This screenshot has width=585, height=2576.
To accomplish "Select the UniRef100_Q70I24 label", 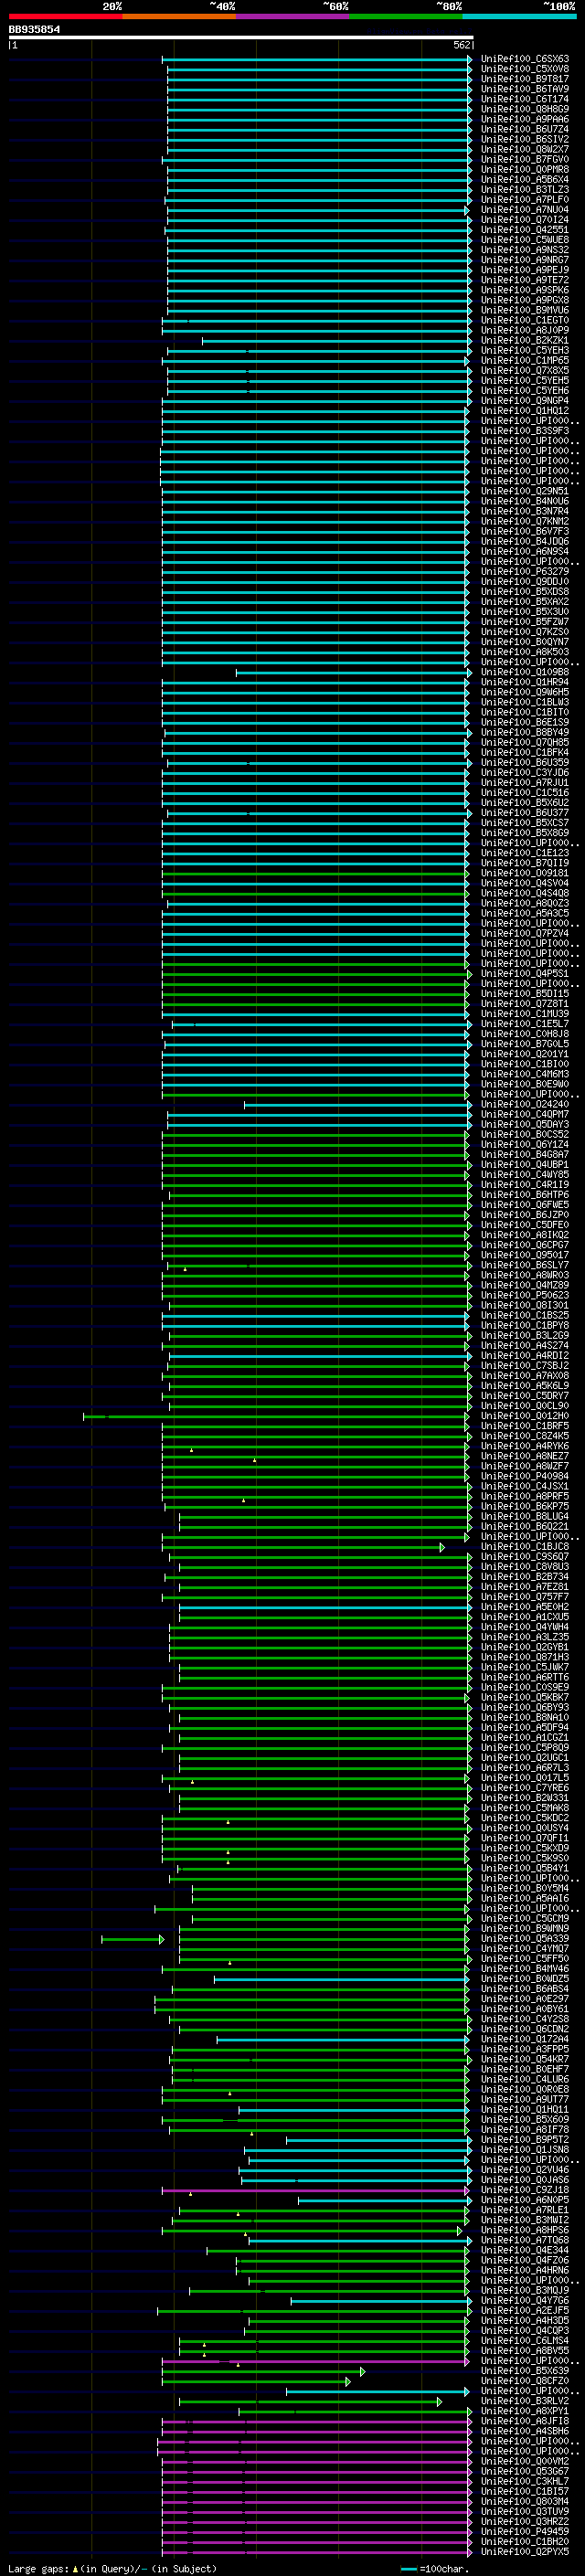I will tap(525, 220).
